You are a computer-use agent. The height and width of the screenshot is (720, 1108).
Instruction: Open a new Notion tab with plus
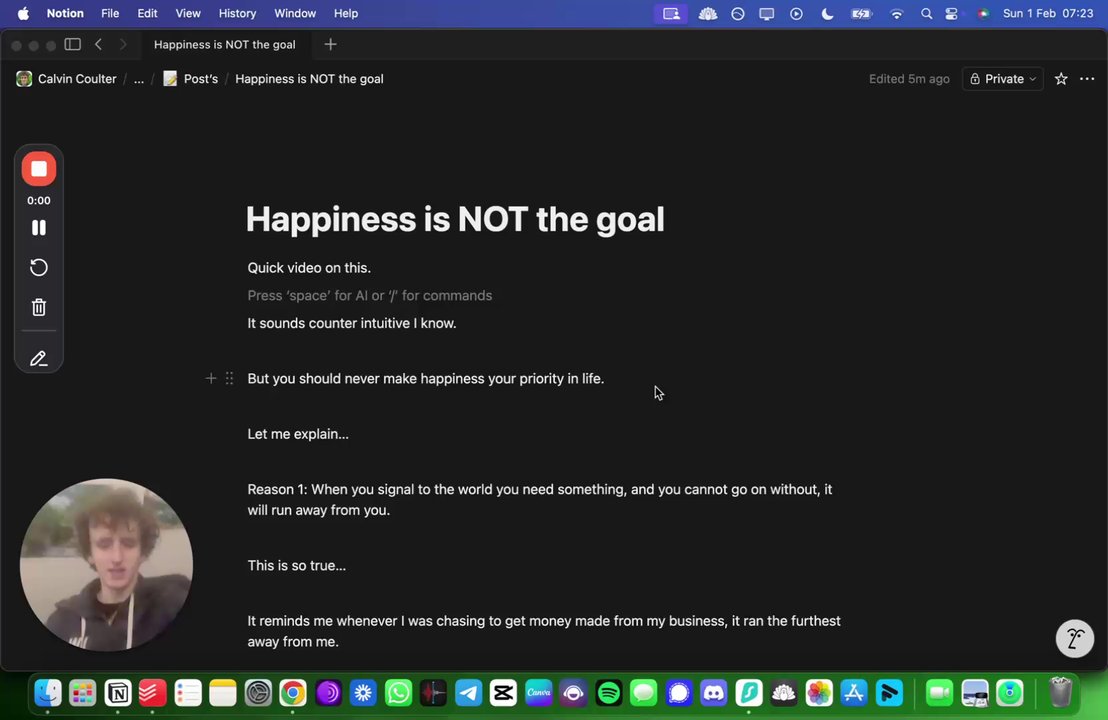[330, 45]
